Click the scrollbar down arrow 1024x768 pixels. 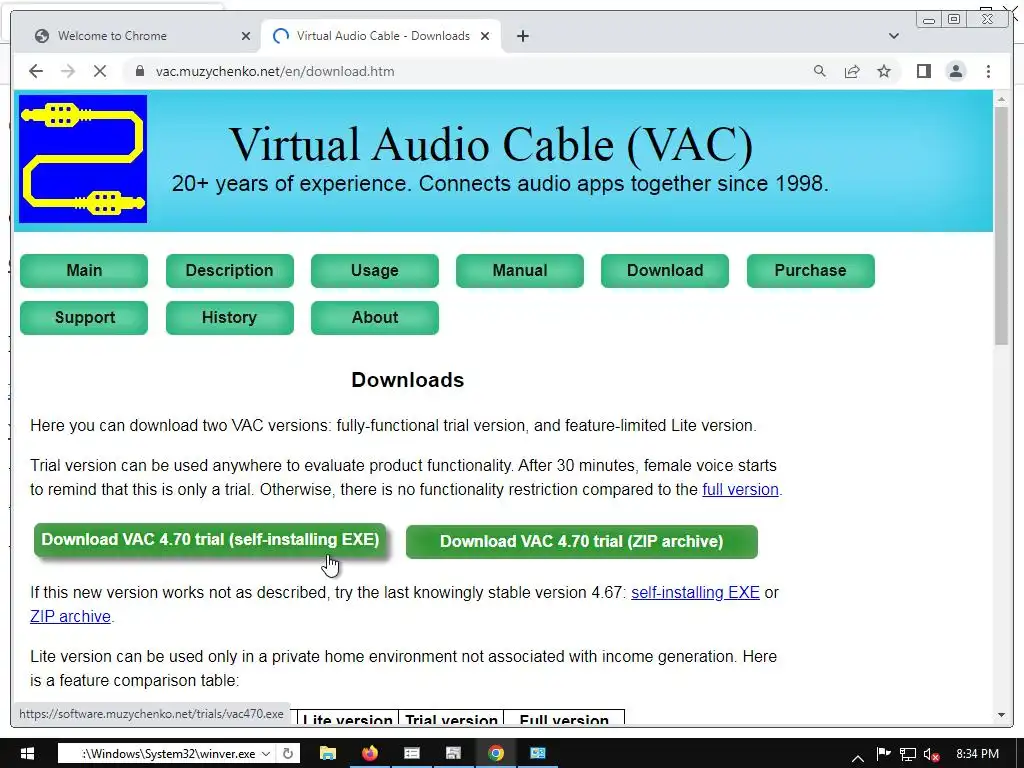point(1001,715)
